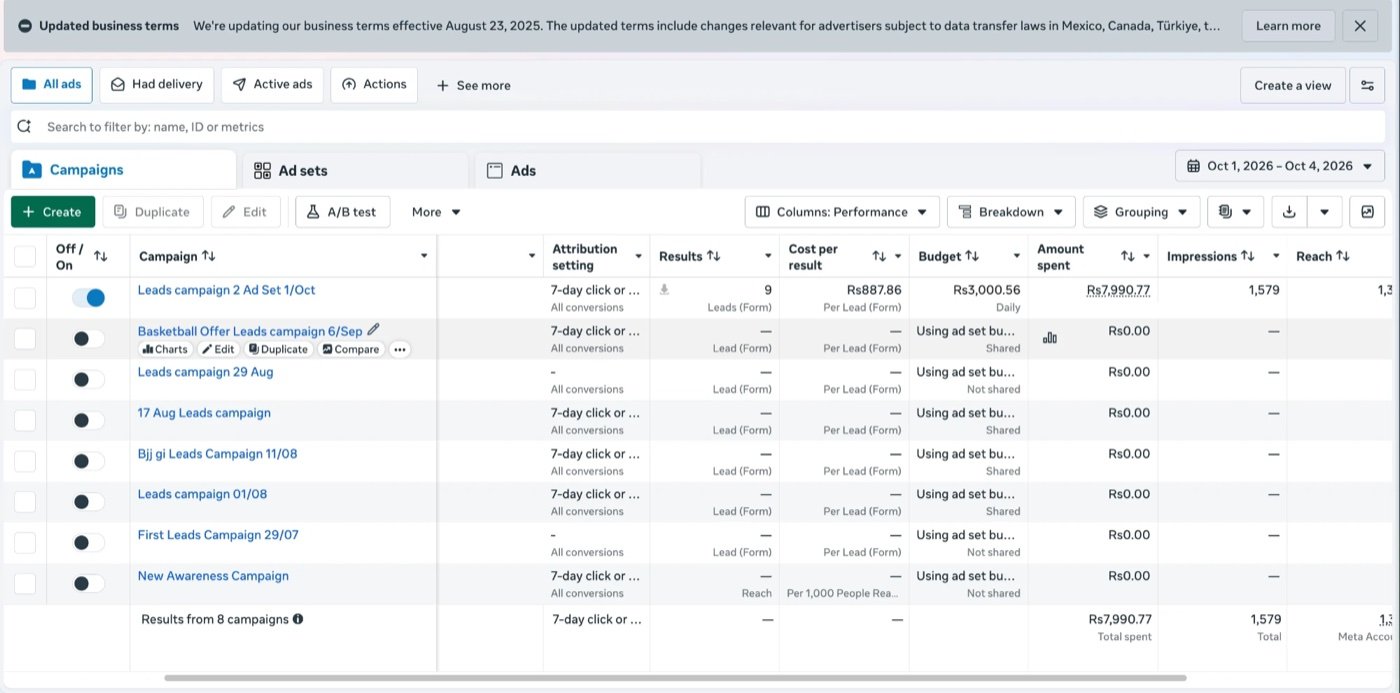Click the search filter input field
This screenshot has width=1400, height=693.
pos(700,127)
